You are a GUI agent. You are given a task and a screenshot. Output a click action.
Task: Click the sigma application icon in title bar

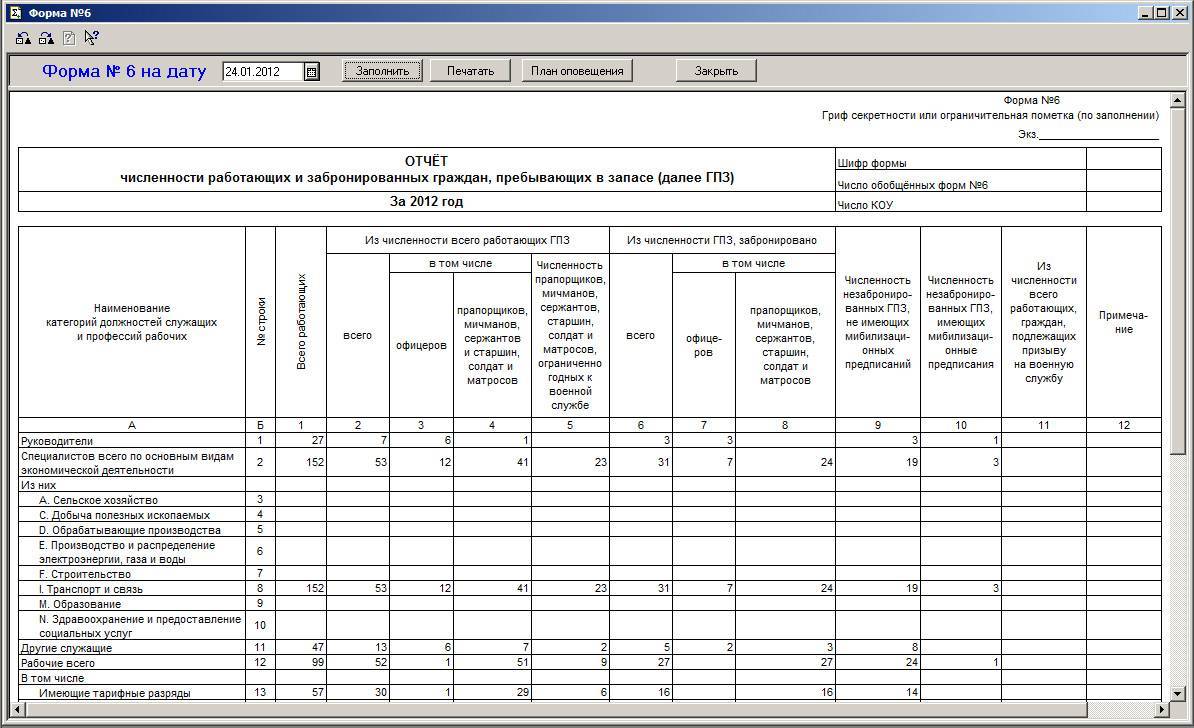point(14,13)
